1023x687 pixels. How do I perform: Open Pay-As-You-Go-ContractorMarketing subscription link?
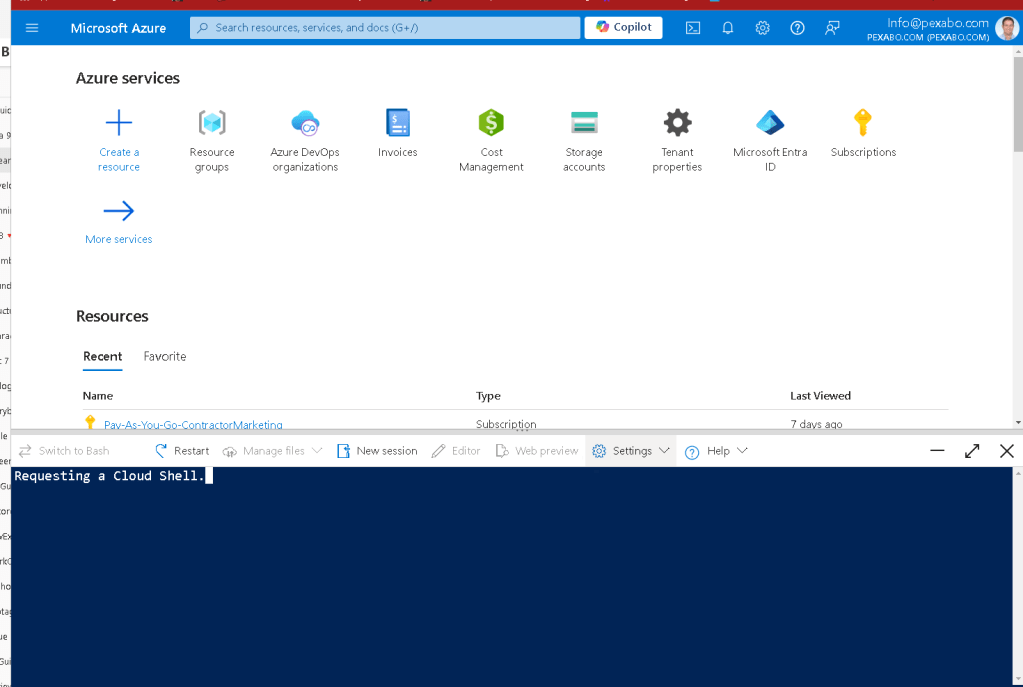point(193,424)
